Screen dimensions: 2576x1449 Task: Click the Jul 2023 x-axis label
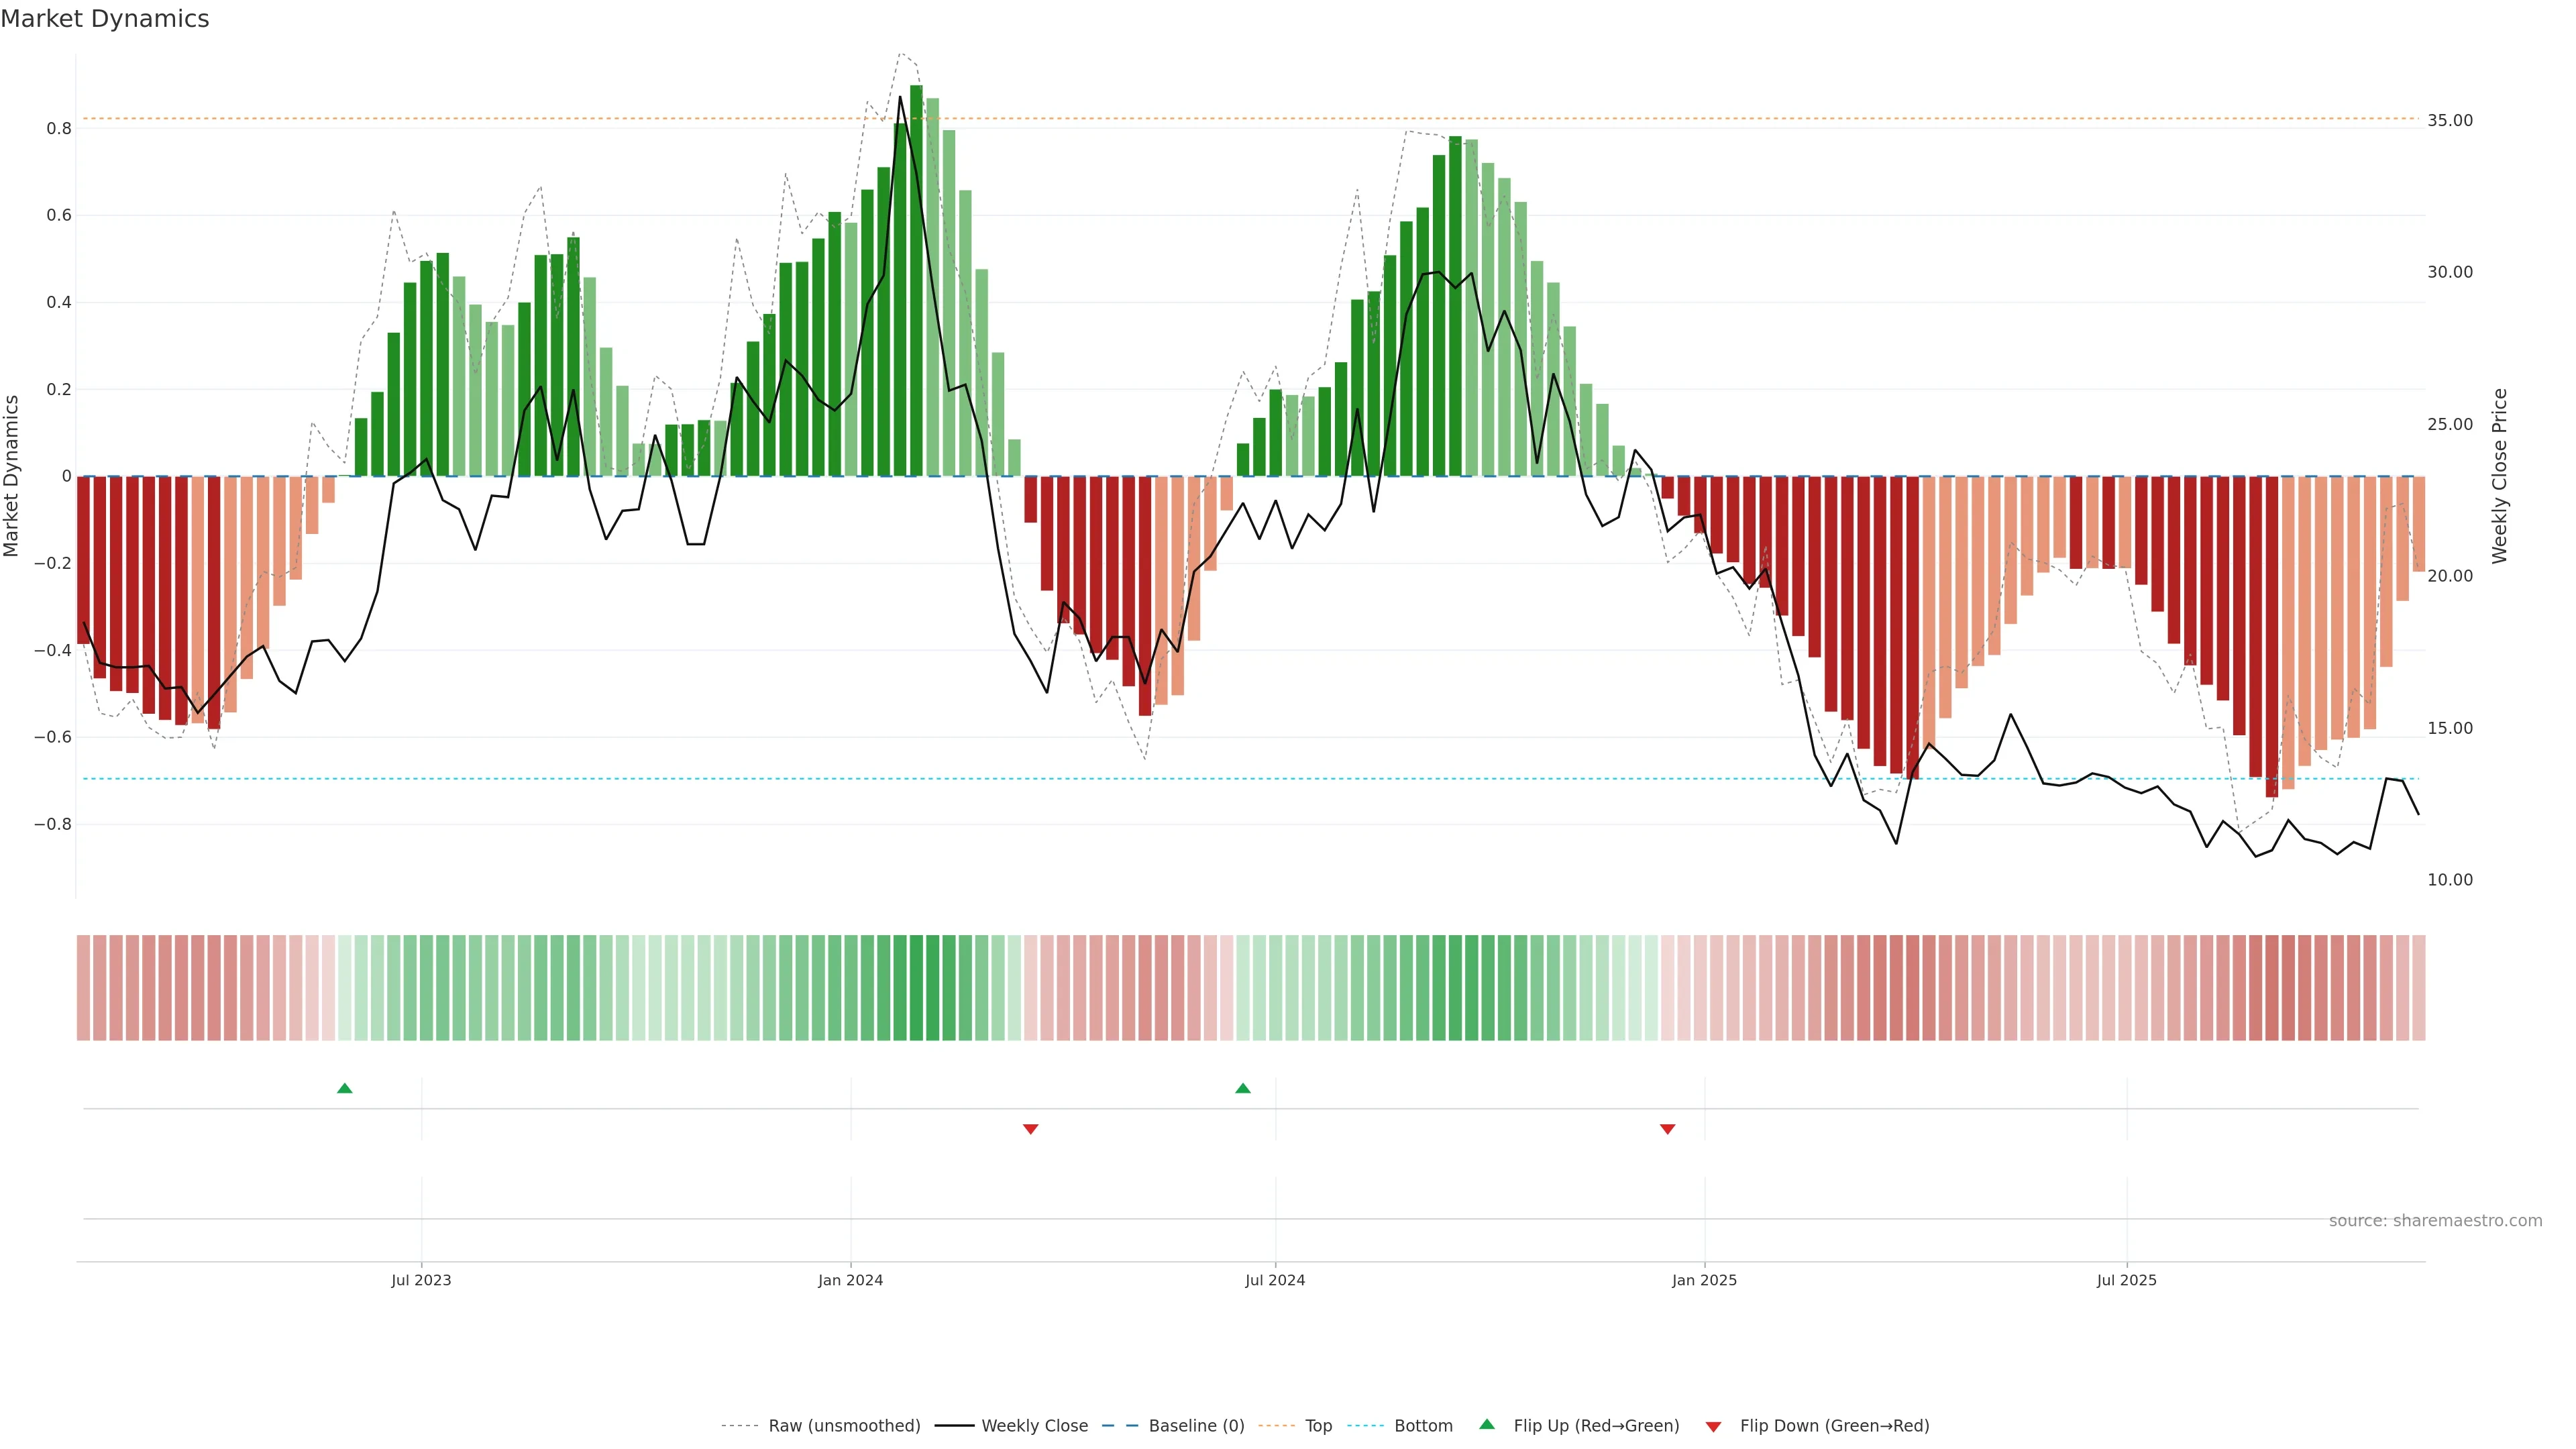[x=421, y=1280]
